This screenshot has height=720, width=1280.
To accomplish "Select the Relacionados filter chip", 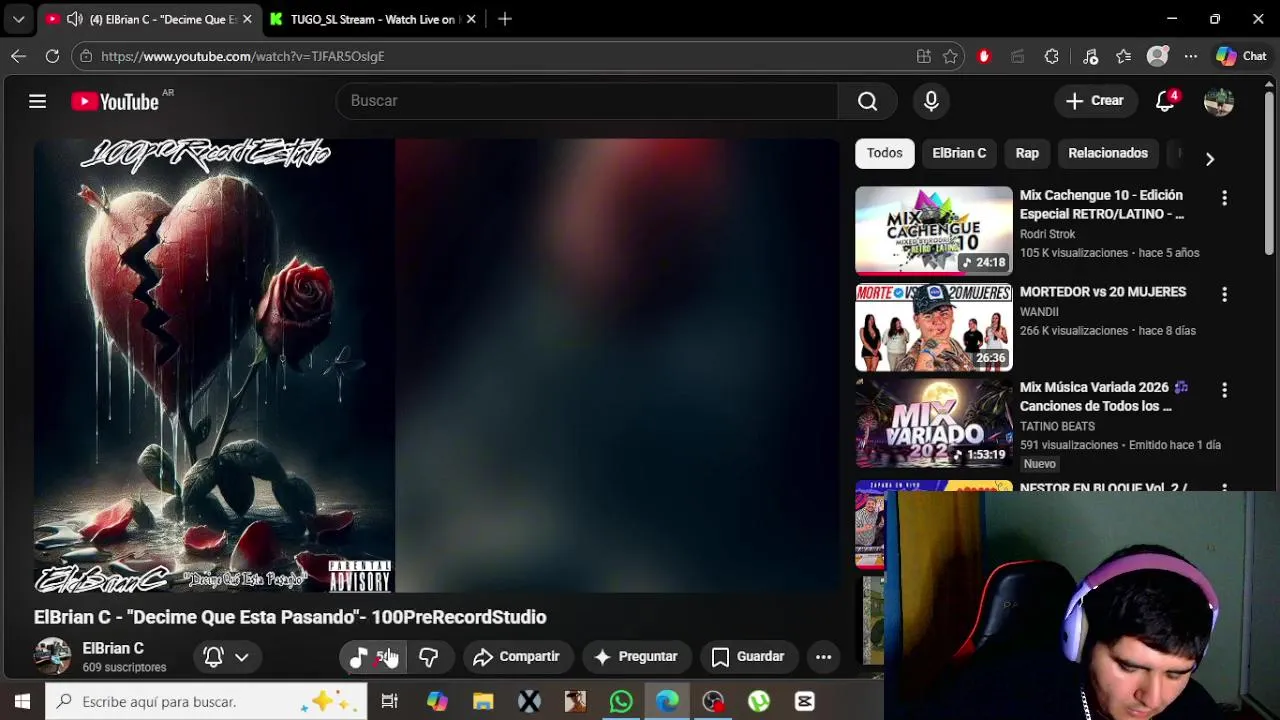I will [1108, 153].
